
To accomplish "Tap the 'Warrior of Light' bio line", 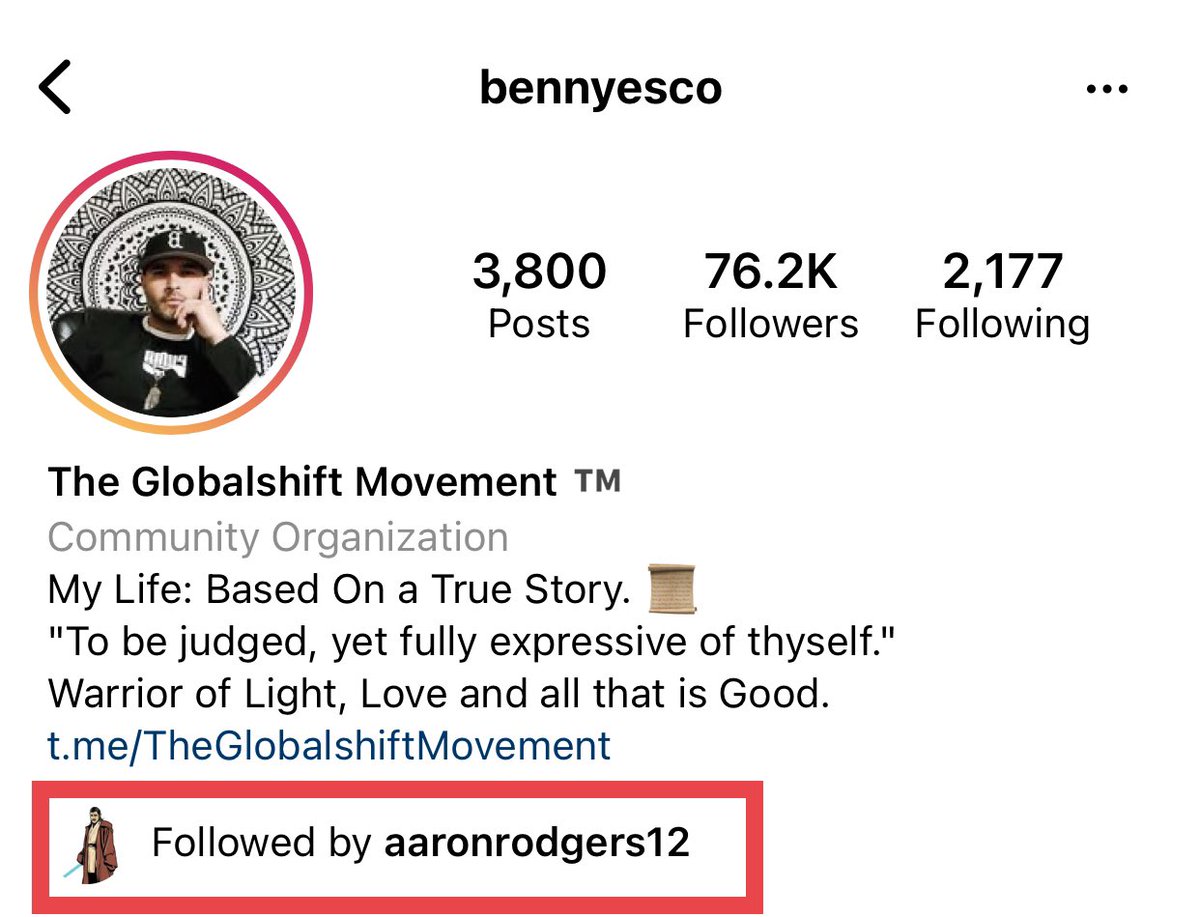I will point(439,694).
